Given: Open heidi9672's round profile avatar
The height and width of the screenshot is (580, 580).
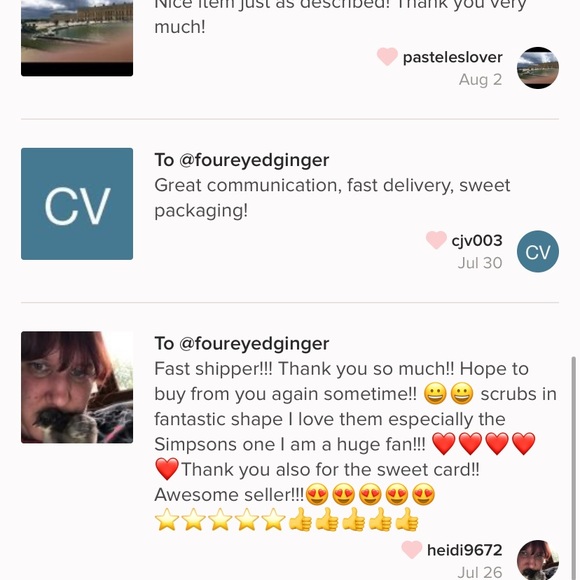Looking at the screenshot, I should coord(537,560).
